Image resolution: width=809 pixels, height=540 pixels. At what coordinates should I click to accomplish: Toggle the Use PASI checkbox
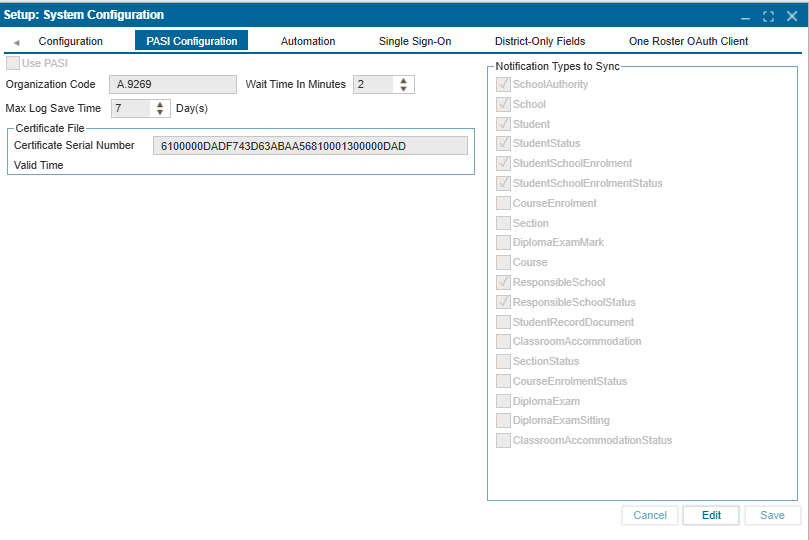[x=13, y=63]
